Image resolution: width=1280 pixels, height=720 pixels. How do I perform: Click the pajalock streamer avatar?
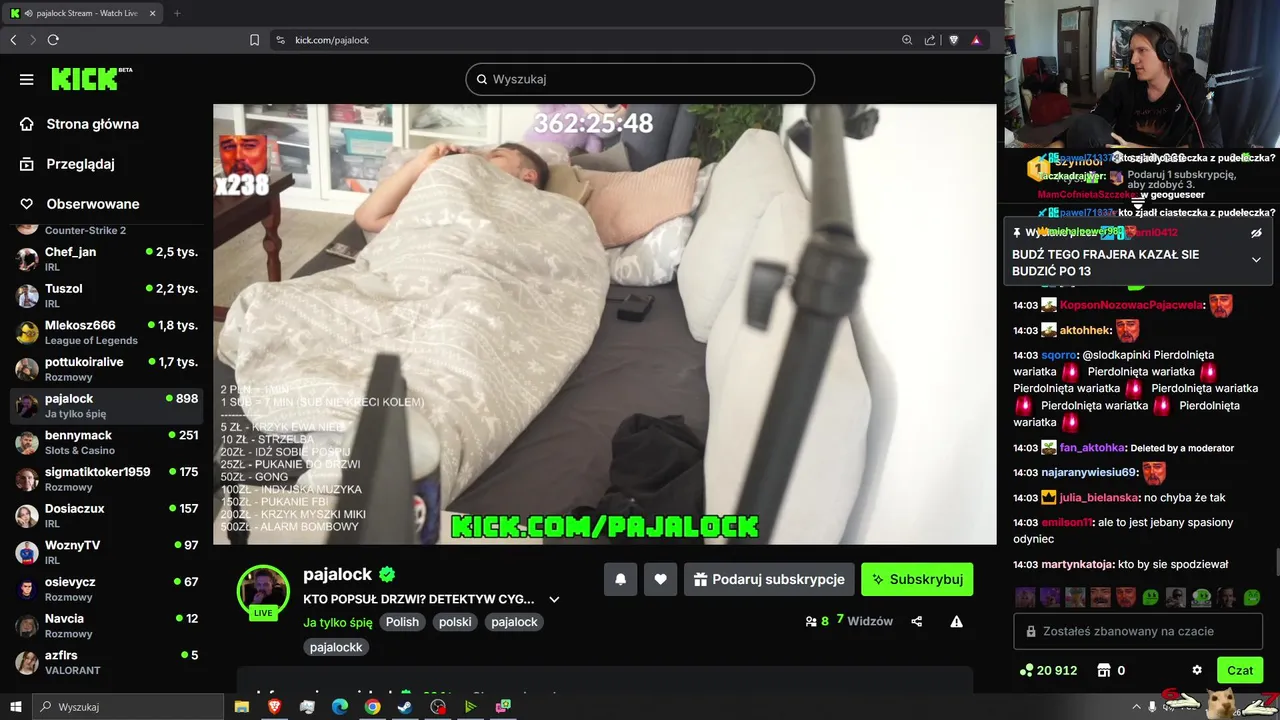[263, 590]
